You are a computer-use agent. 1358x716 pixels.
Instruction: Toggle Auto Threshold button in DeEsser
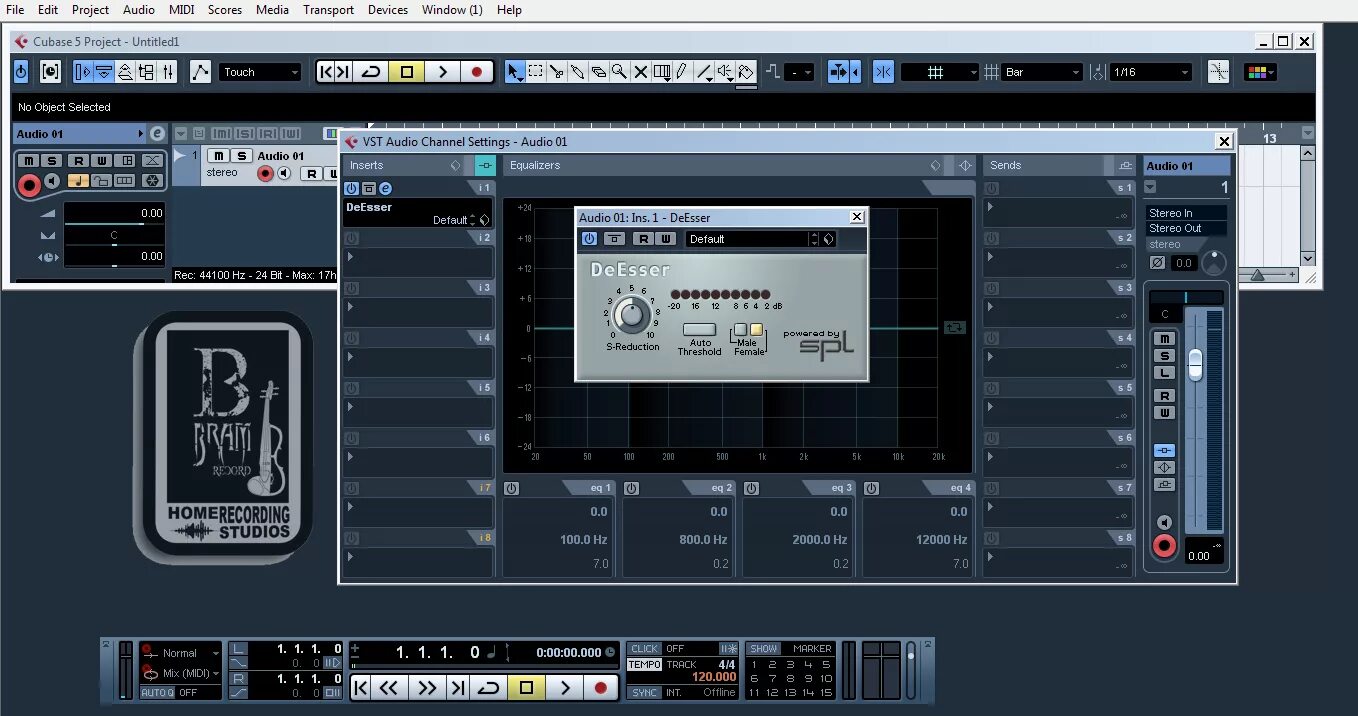click(x=699, y=329)
